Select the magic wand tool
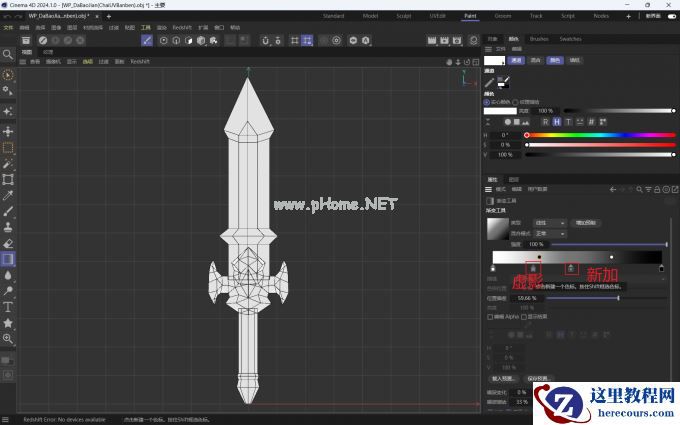 (8, 163)
